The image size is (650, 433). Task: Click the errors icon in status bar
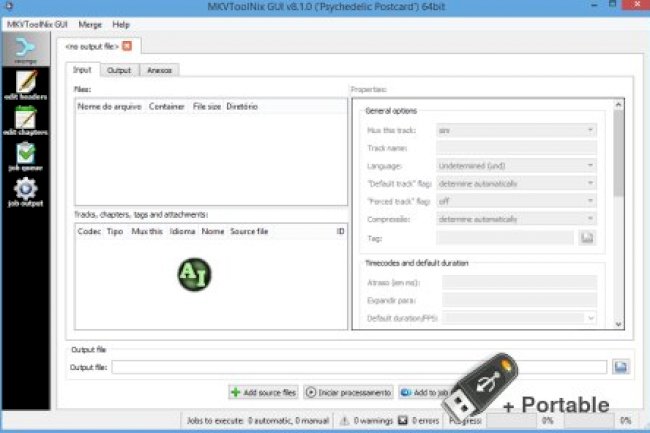(x=403, y=421)
